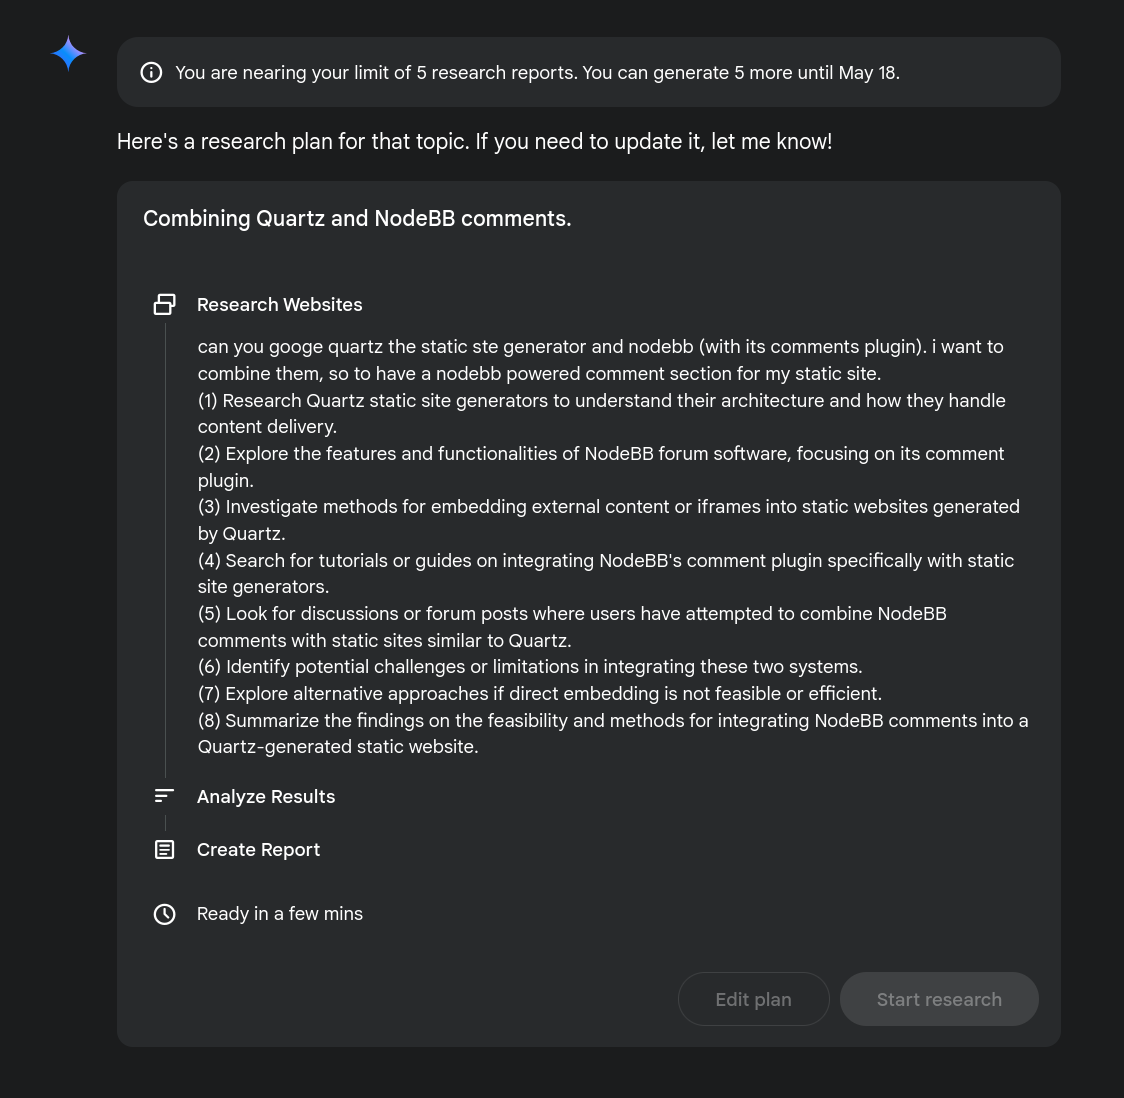
Task: Click the 'Ready in a few mins' label
Action: pyautogui.click(x=280, y=914)
